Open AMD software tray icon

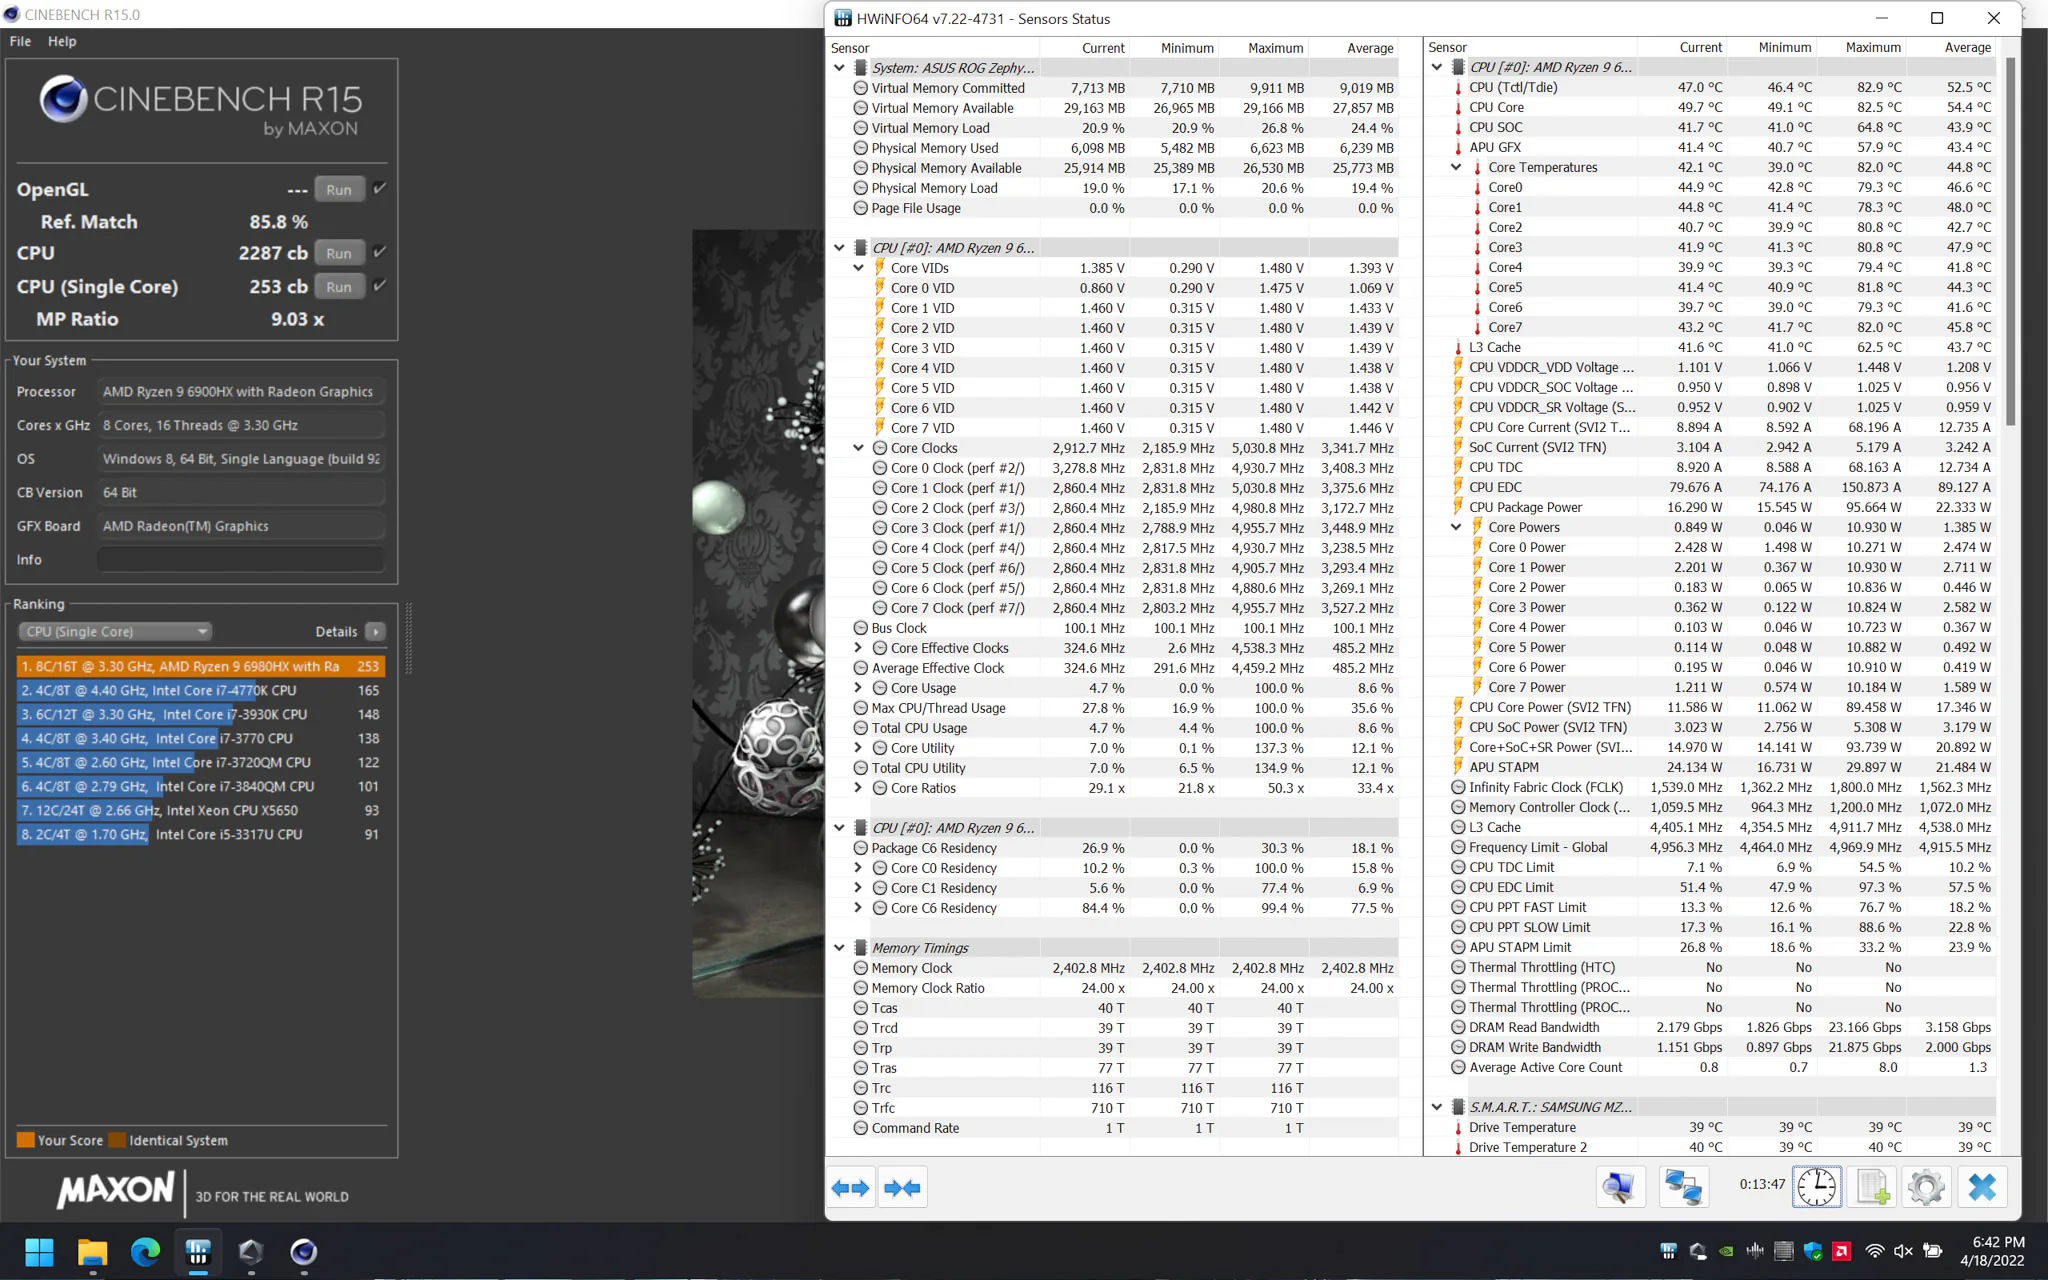point(1842,1251)
